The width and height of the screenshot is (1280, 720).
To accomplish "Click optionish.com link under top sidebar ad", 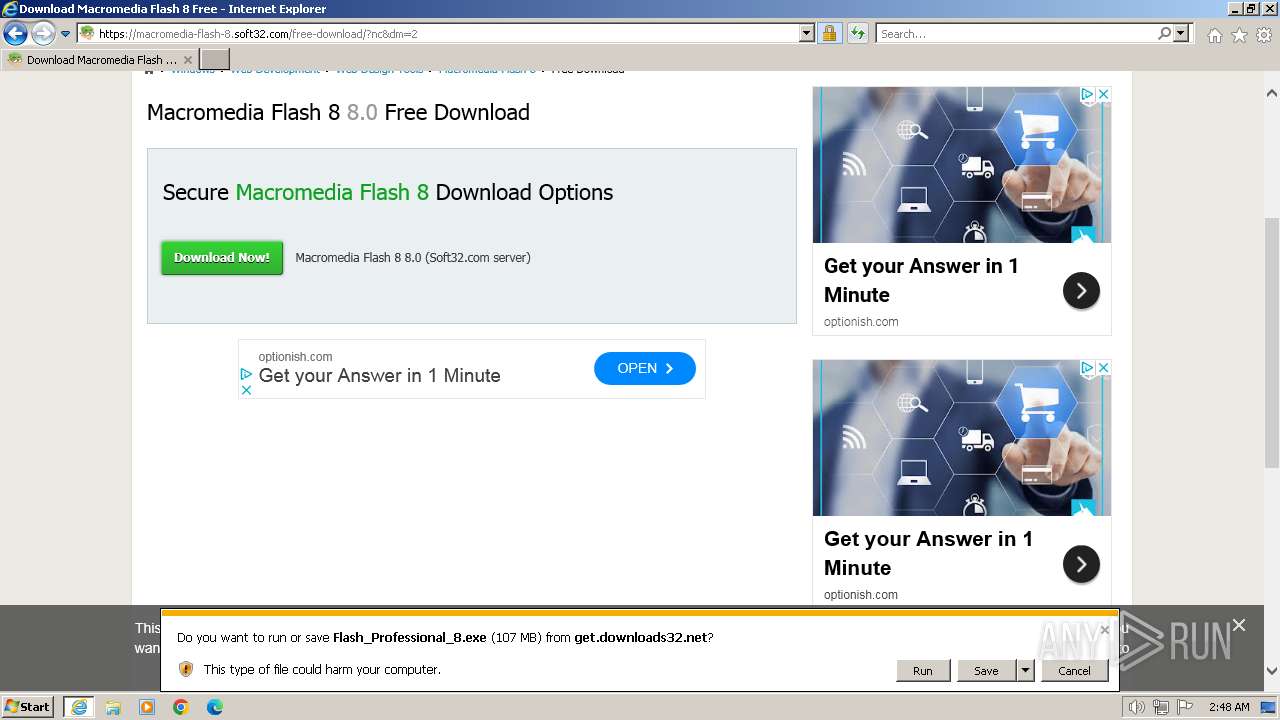I will click(861, 321).
